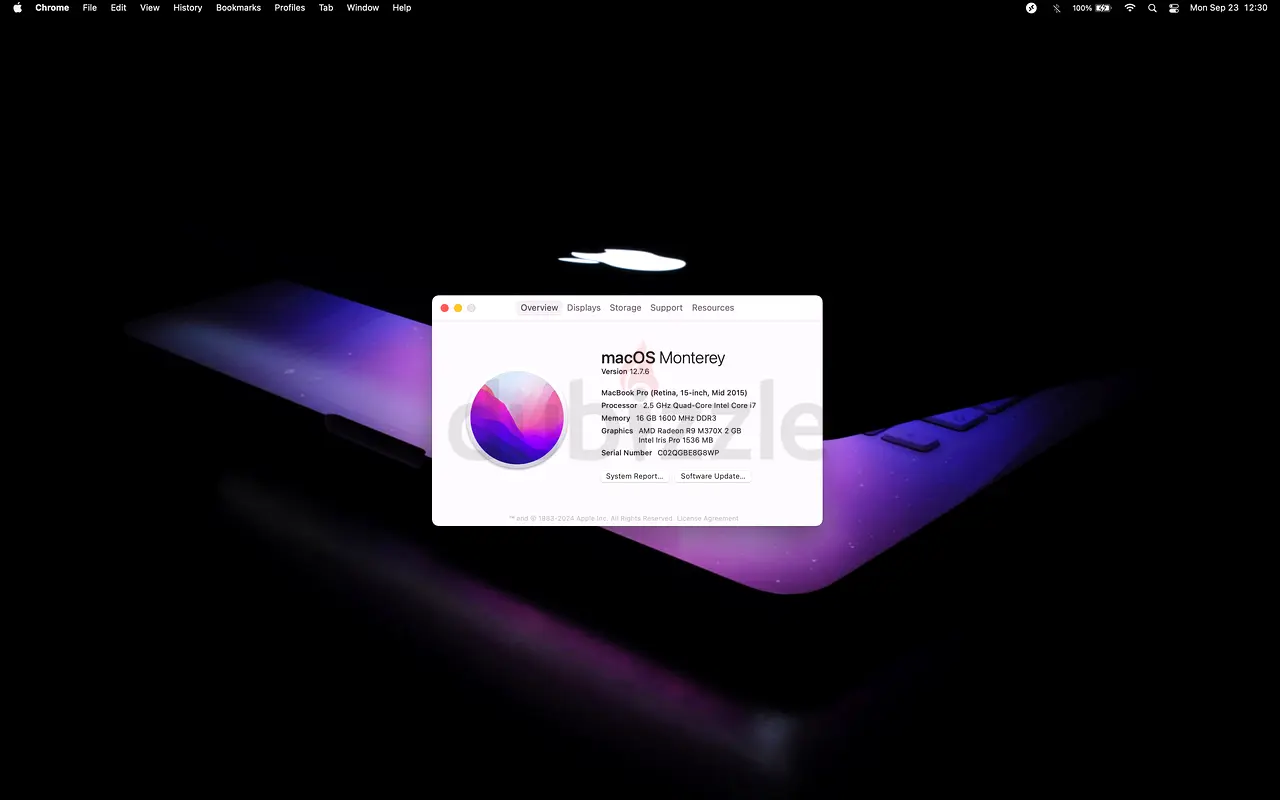Open the Help menu
Viewport: 1280px width, 800px height.
pos(401,8)
